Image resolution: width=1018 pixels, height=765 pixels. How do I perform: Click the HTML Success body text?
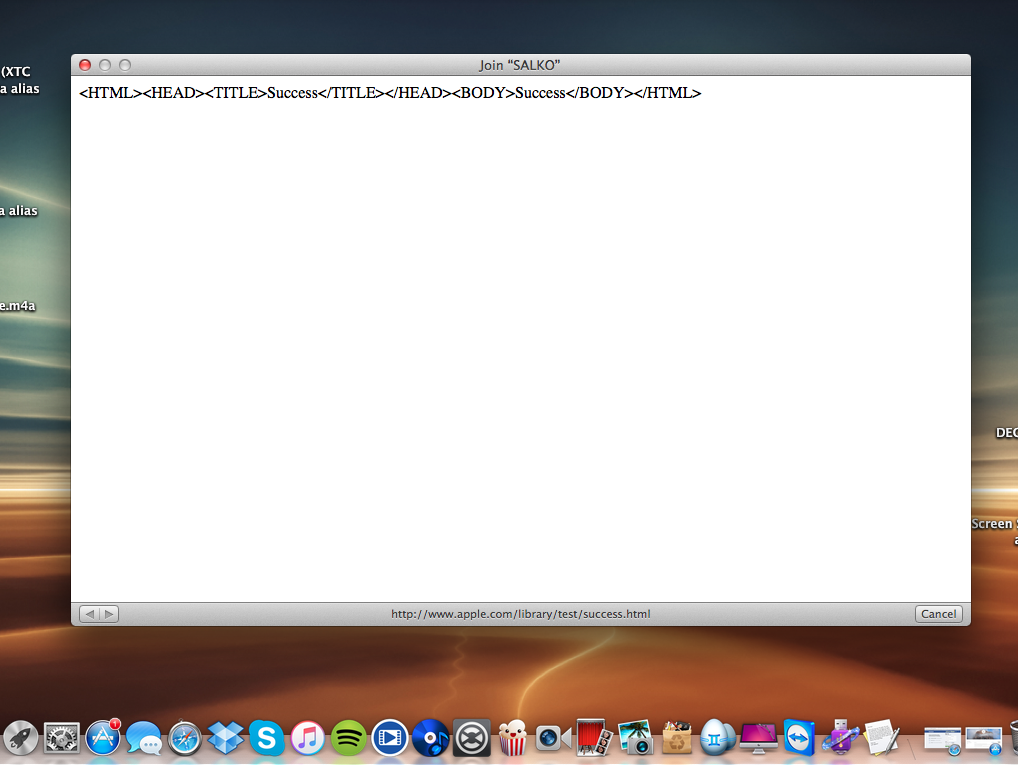click(x=390, y=93)
